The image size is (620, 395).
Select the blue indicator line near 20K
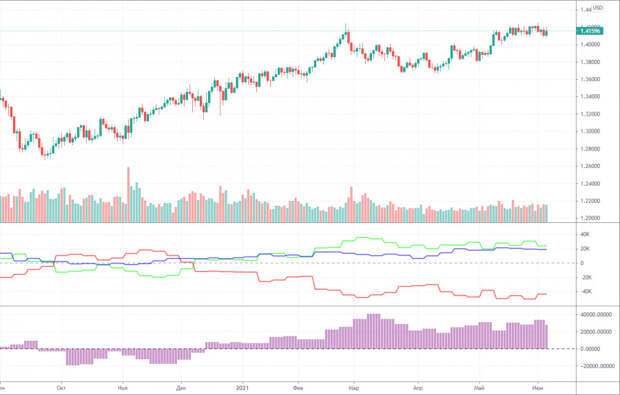[x=514, y=248]
